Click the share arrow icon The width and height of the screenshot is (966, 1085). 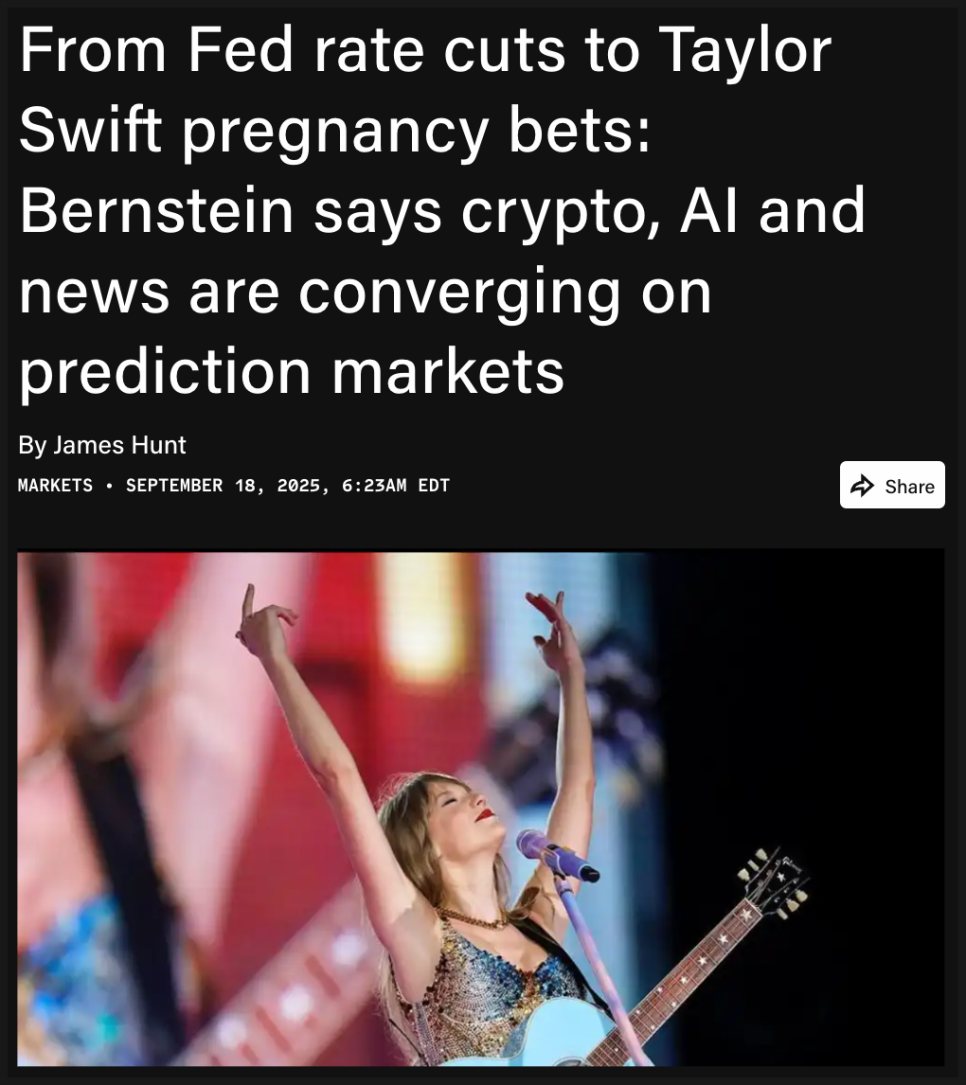tap(862, 486)
